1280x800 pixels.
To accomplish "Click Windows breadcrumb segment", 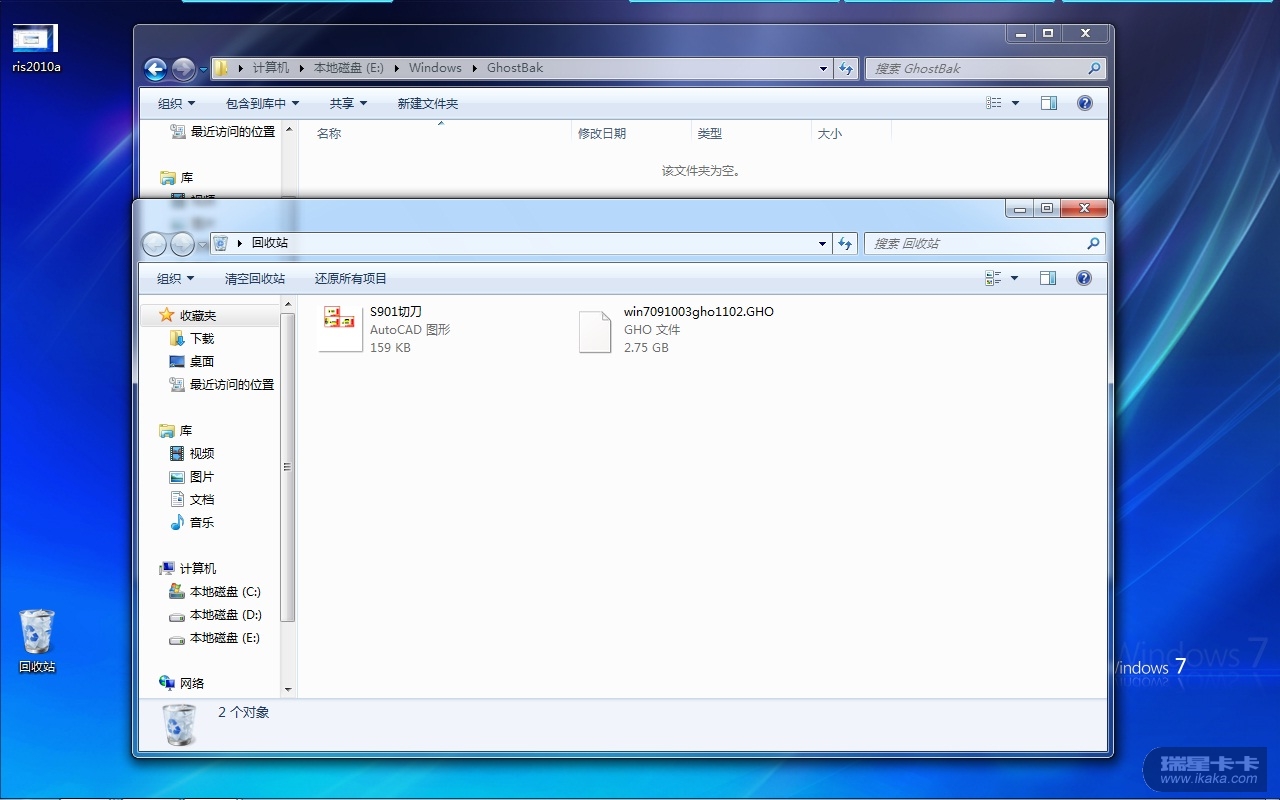I will coord(435,68).
